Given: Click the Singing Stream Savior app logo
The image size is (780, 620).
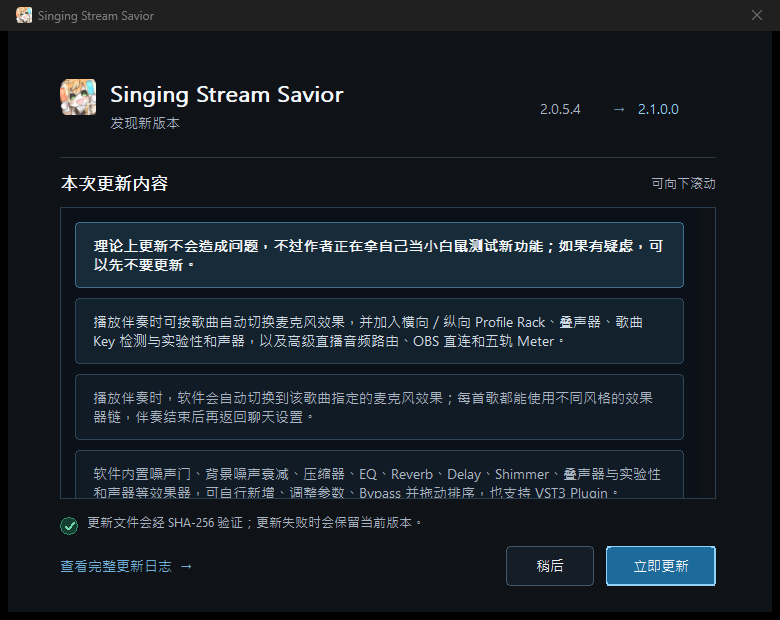Looking at the screenshot, I should tap(78, 97).
